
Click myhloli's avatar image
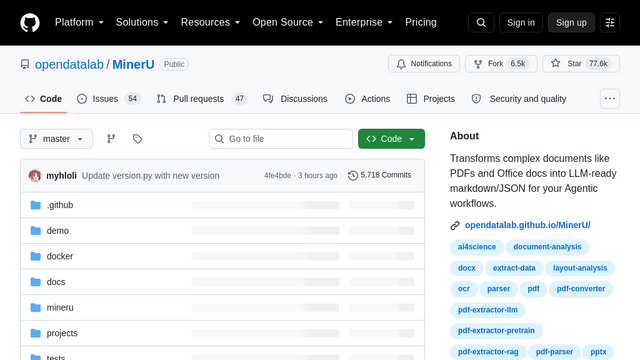35,176
